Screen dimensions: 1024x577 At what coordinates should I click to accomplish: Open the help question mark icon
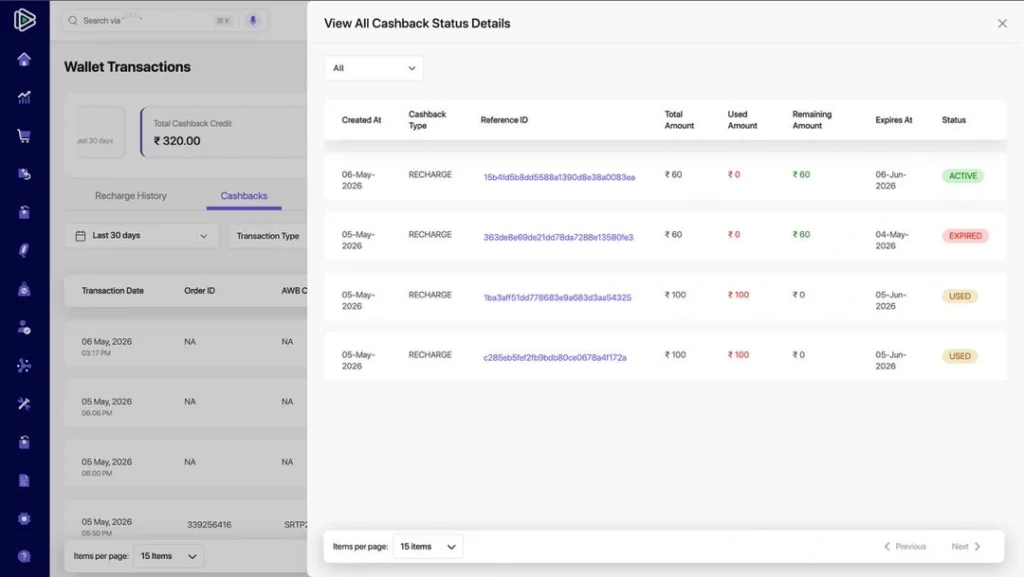pyautogui.click(x=24, y=557)
